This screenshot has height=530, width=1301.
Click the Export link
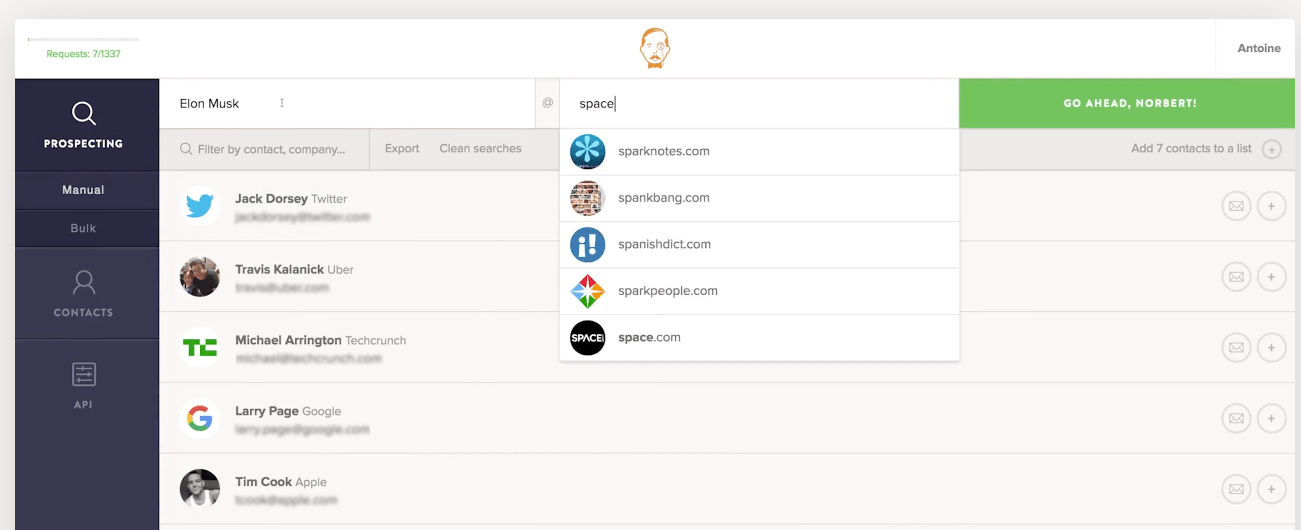coord(402,148)
